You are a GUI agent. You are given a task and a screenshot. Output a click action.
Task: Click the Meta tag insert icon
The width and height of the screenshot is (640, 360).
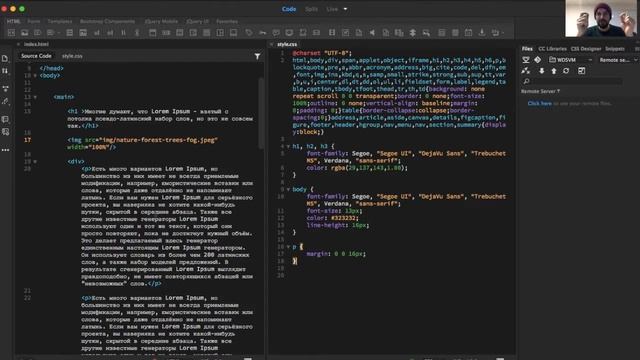(x=249, y=33)
